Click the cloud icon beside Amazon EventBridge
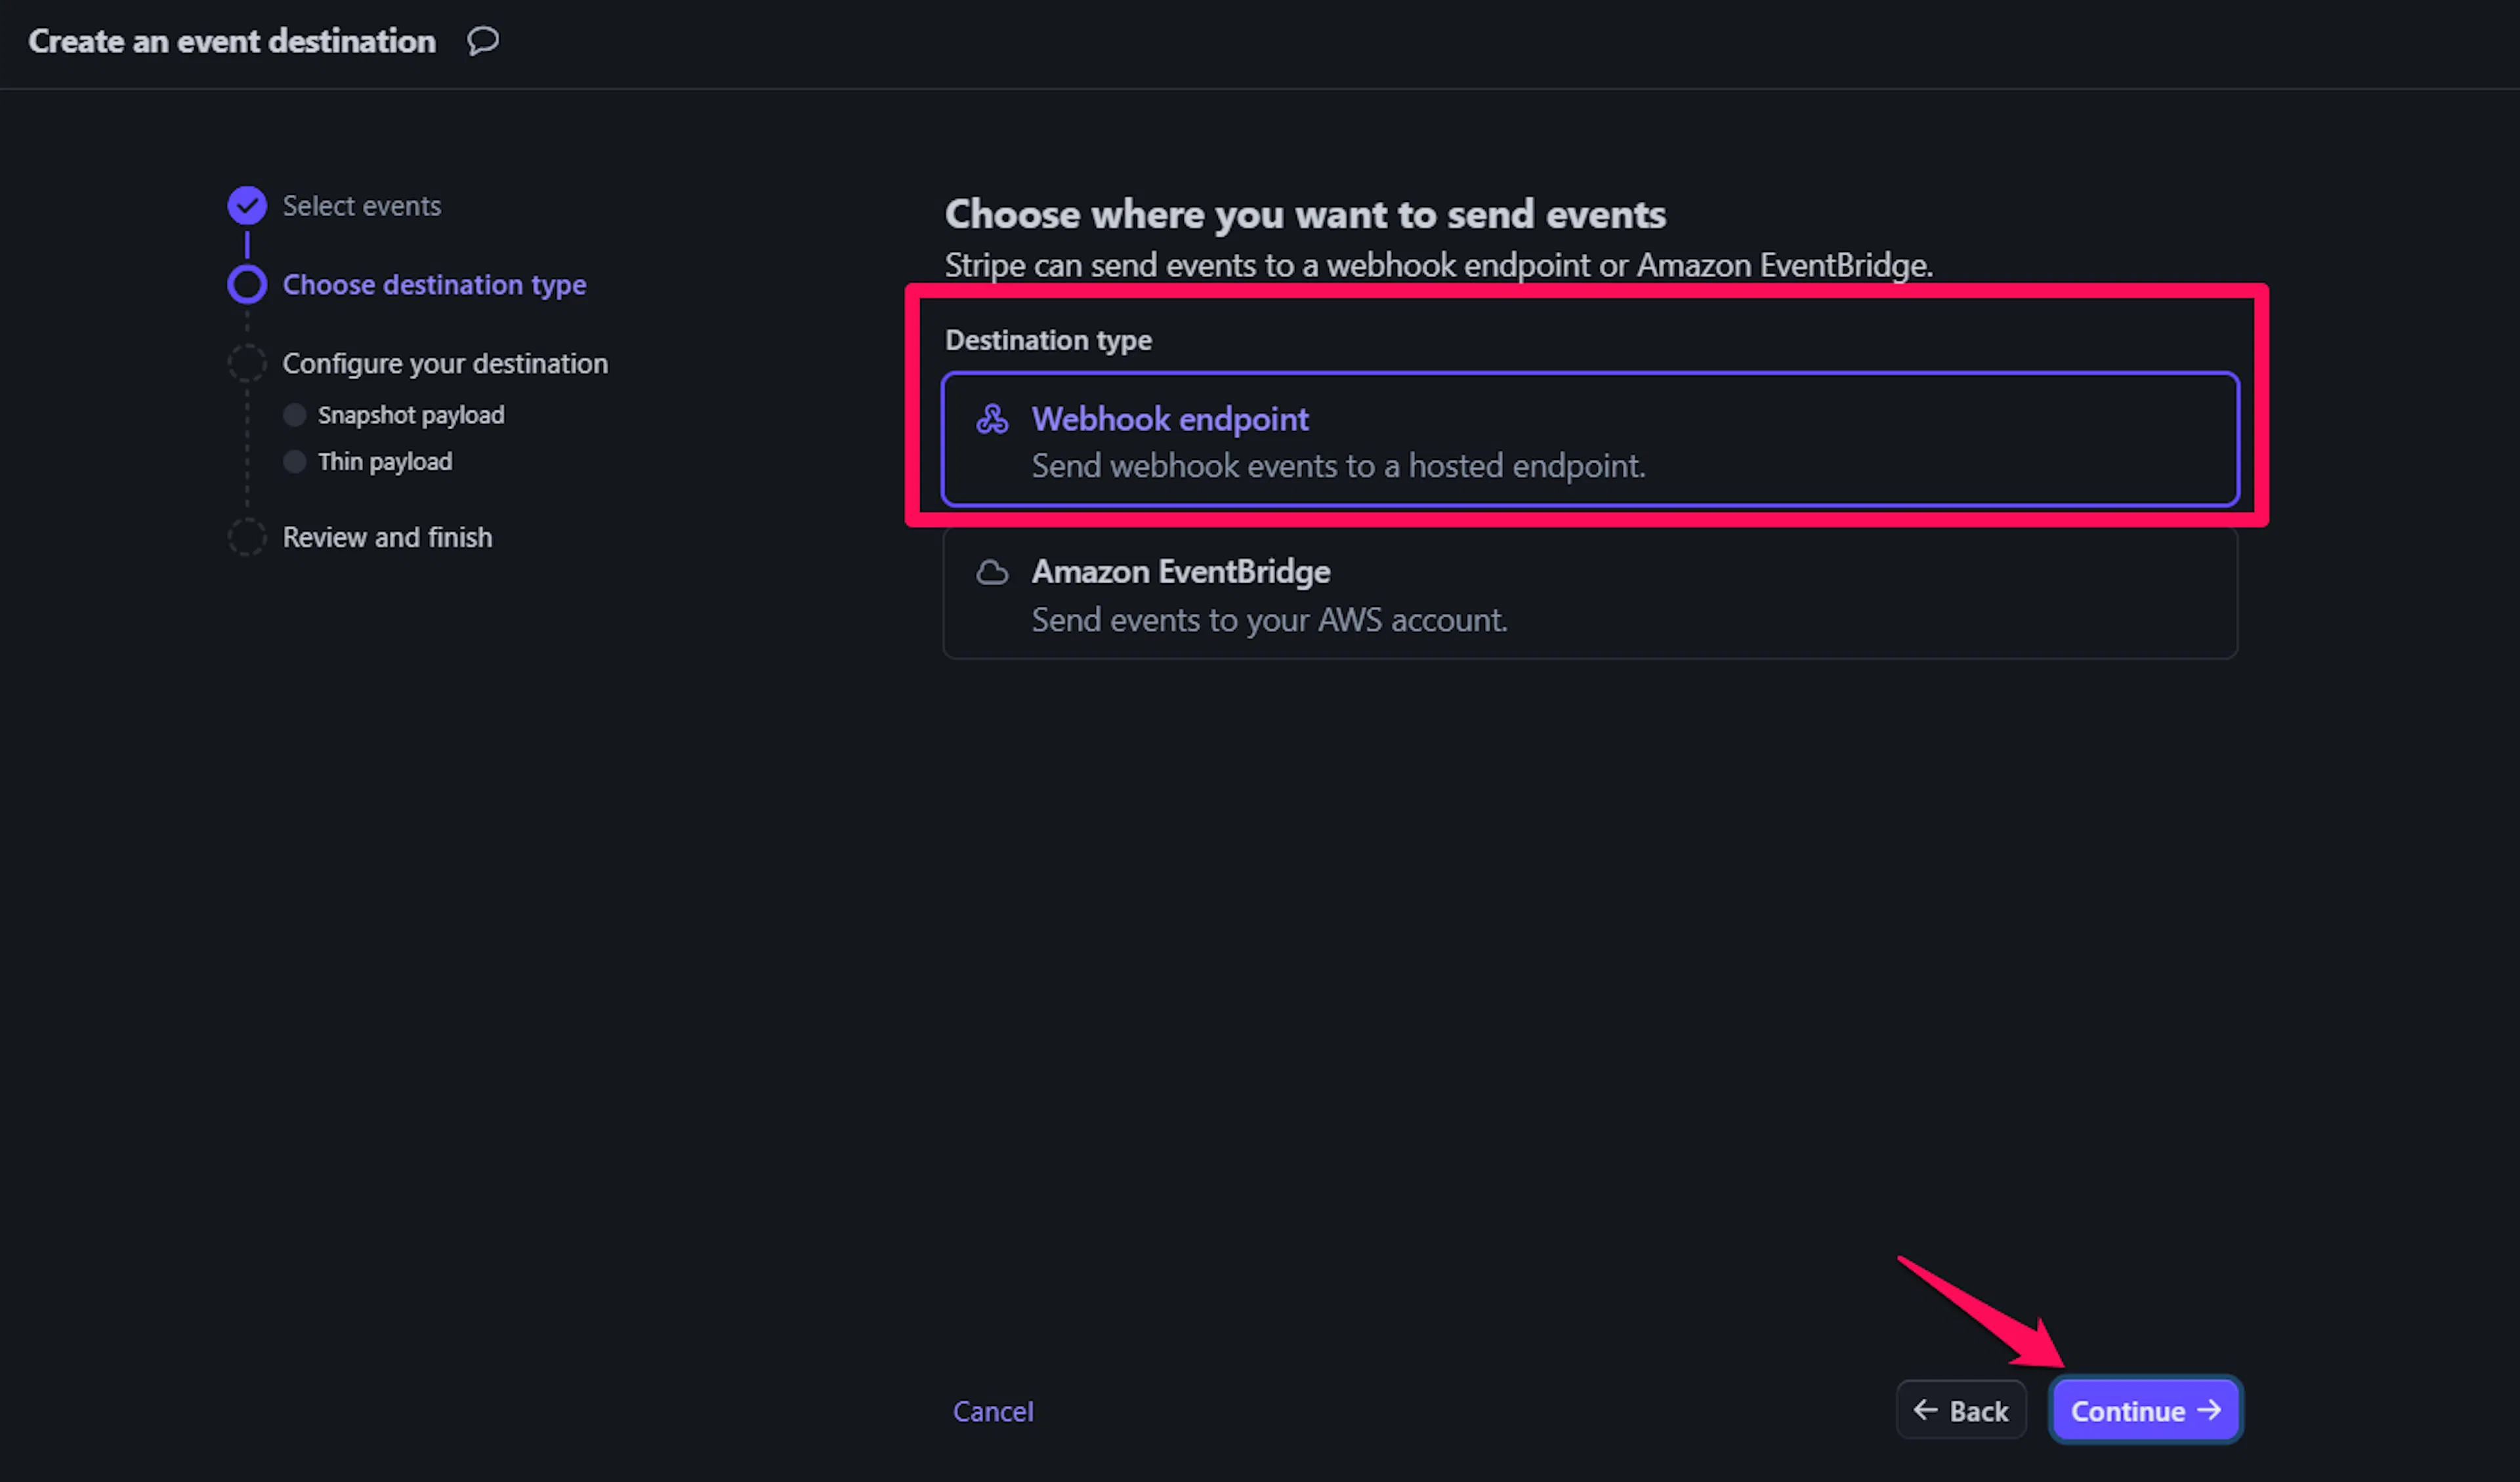The height and width of the screenshot is (1482, 2520). tap(992, 572)
